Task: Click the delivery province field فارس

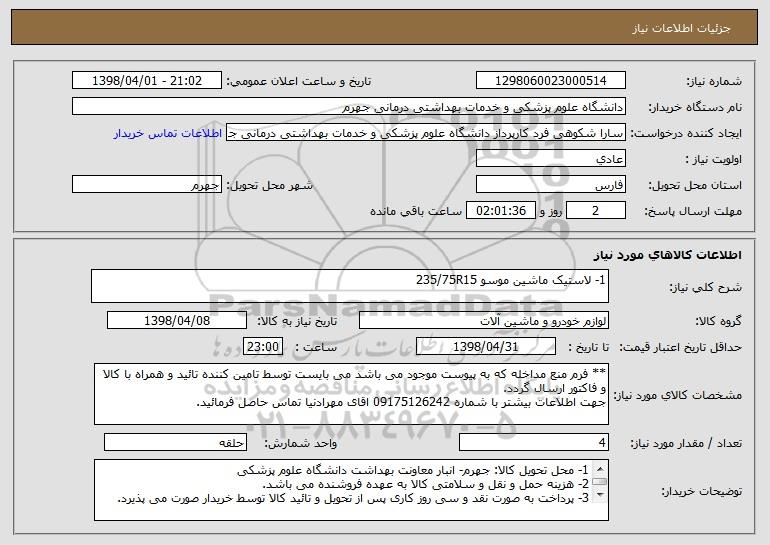Action: (550, 185)
